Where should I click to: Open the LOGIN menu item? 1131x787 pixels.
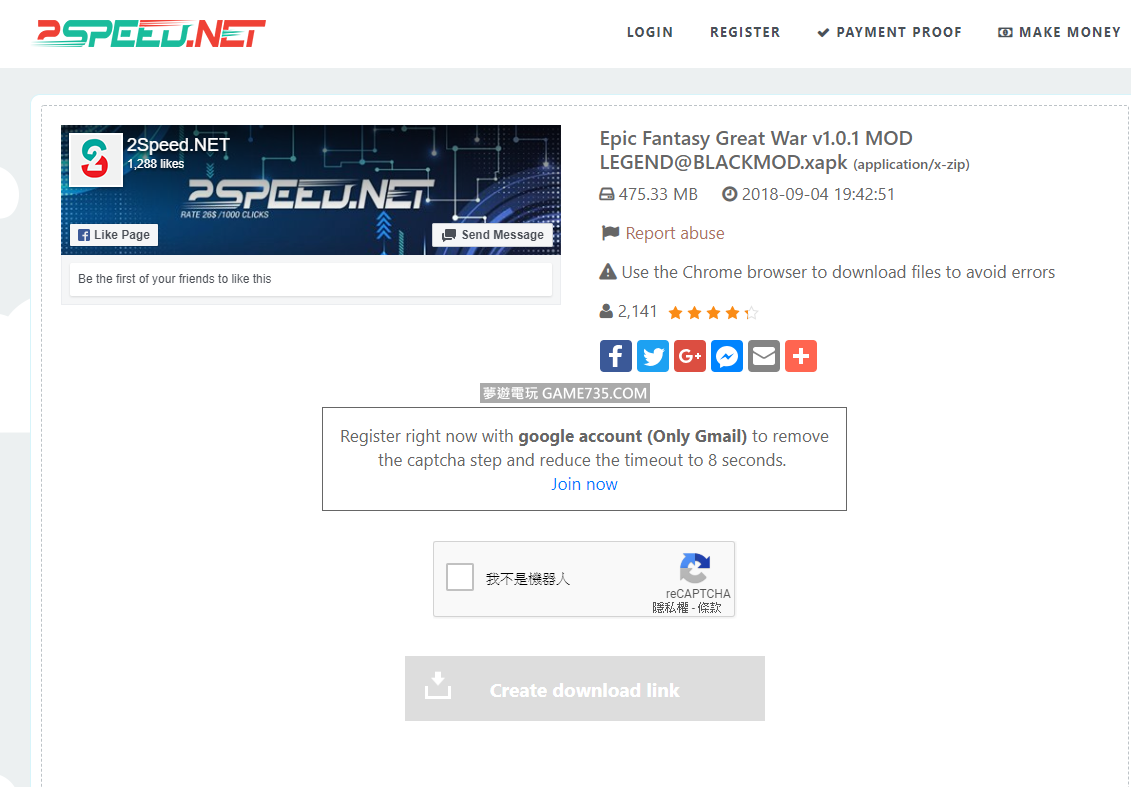(x=649, y=32)
